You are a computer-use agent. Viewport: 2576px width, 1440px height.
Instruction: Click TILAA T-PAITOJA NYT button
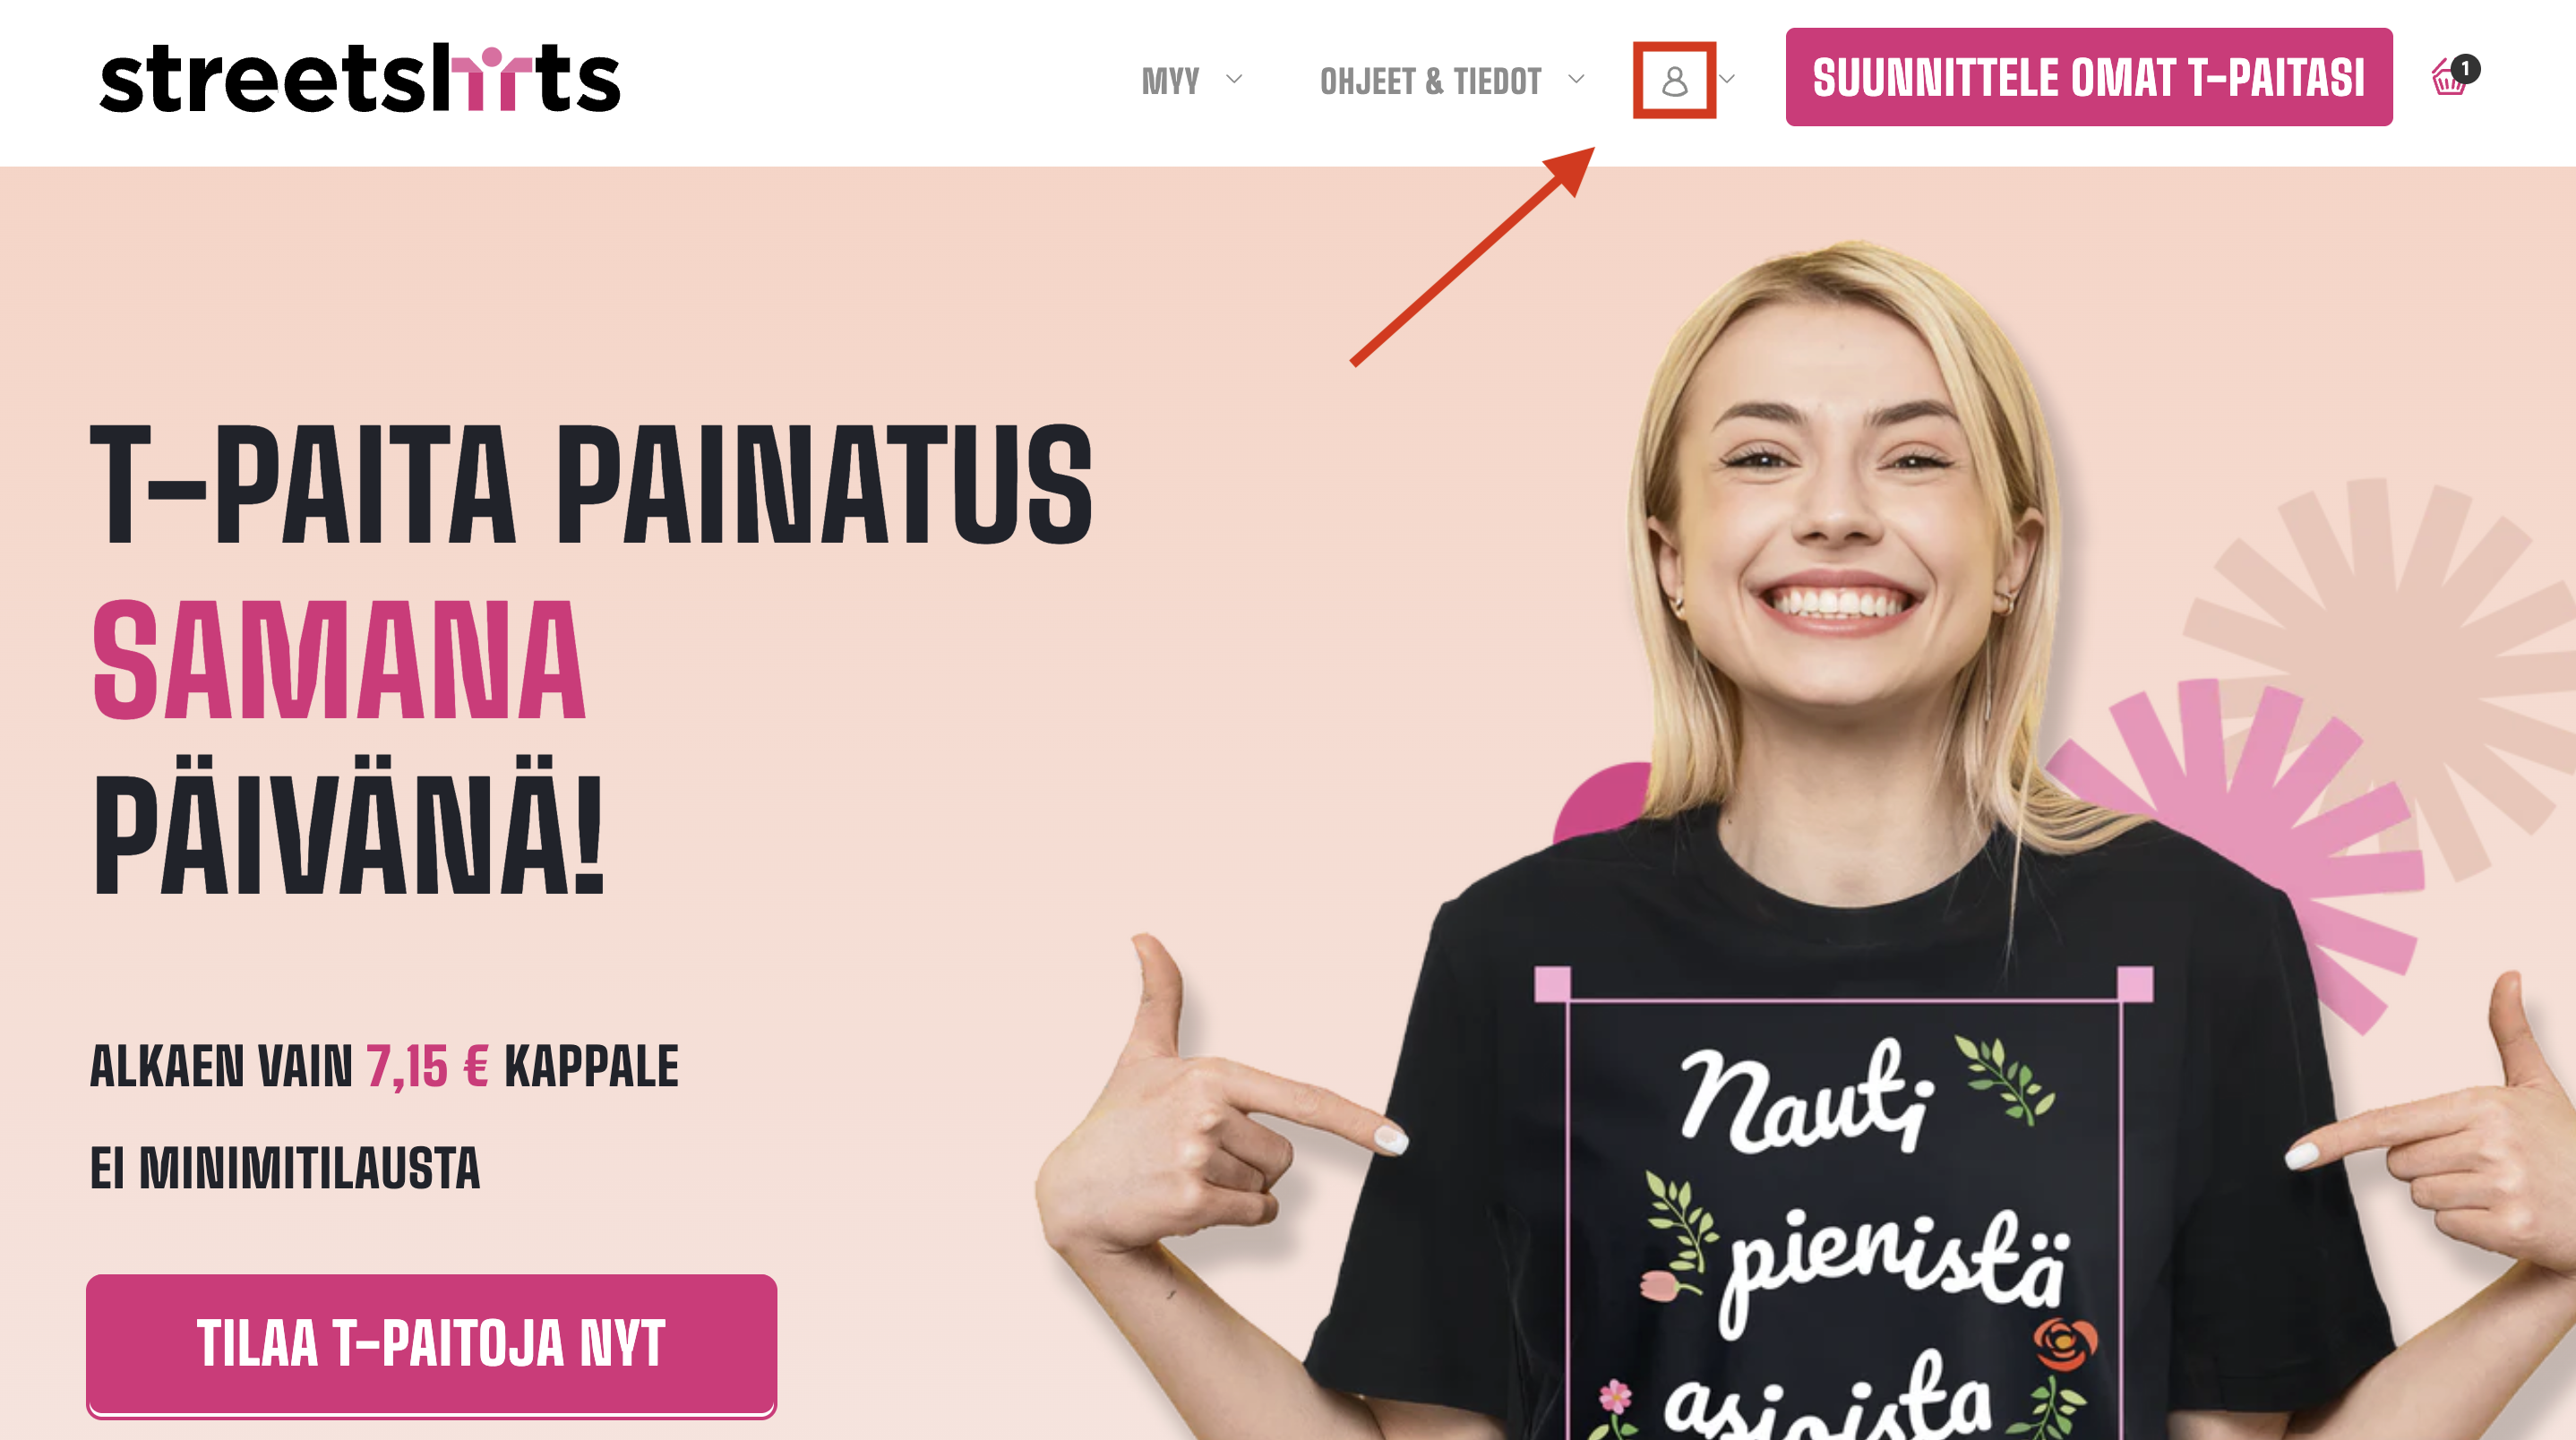point(431,1344)
